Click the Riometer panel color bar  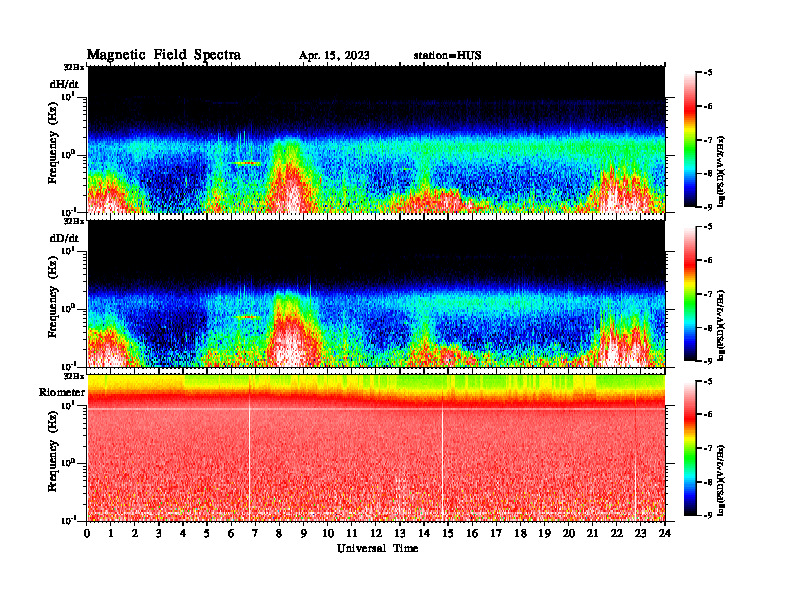pyautogui.click(x=689, y=448)
